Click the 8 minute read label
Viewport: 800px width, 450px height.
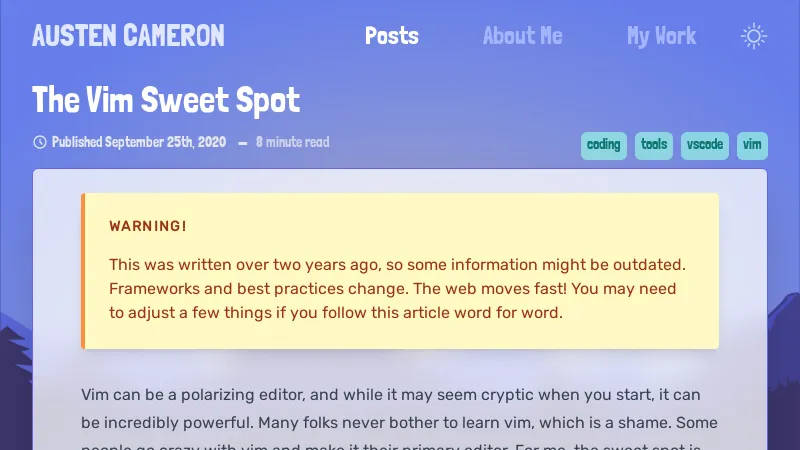tap(292, 142)
